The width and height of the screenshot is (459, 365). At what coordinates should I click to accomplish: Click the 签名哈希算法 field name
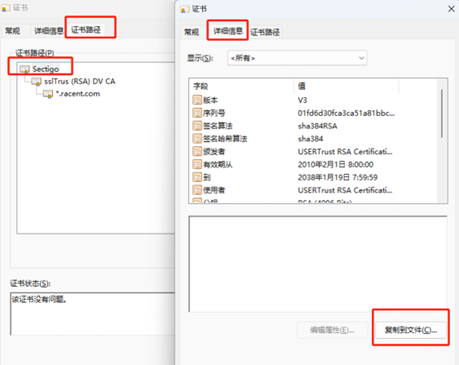pos(225,139)
